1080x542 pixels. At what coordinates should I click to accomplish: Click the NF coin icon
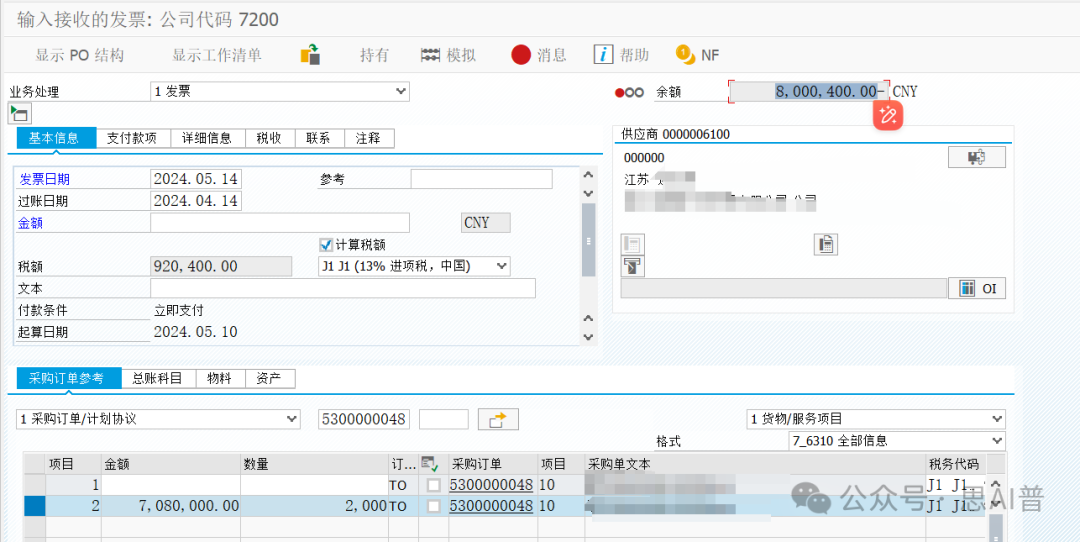[x=685, y=55]
